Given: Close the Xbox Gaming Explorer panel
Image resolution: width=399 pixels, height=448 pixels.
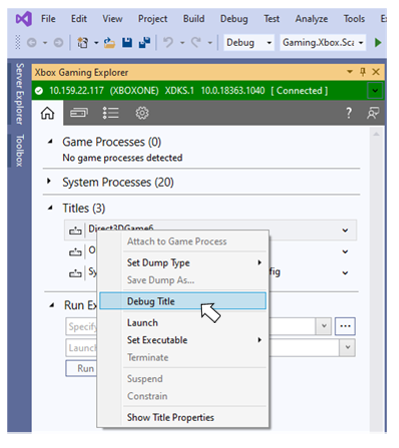Looking at the screenshot, I should (376, 72).
